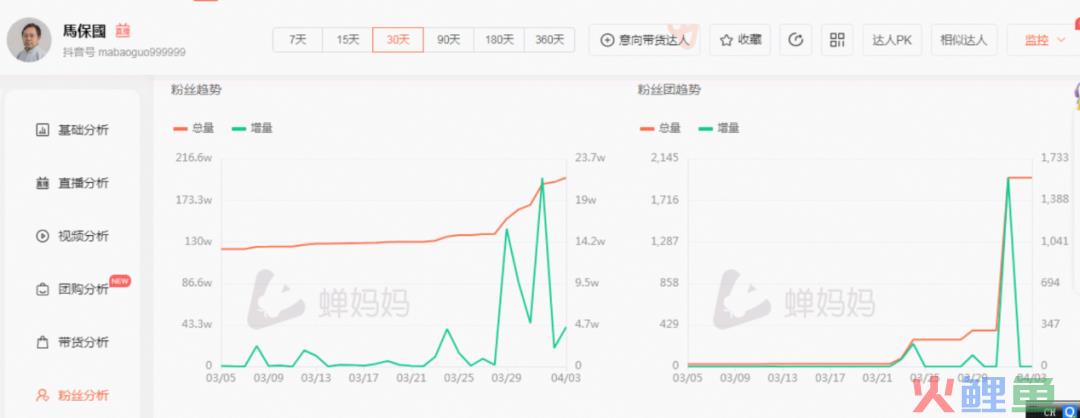
Task: Toggle 总量 legend in 粉丝团趋势 chart
Action: (661, 128)
